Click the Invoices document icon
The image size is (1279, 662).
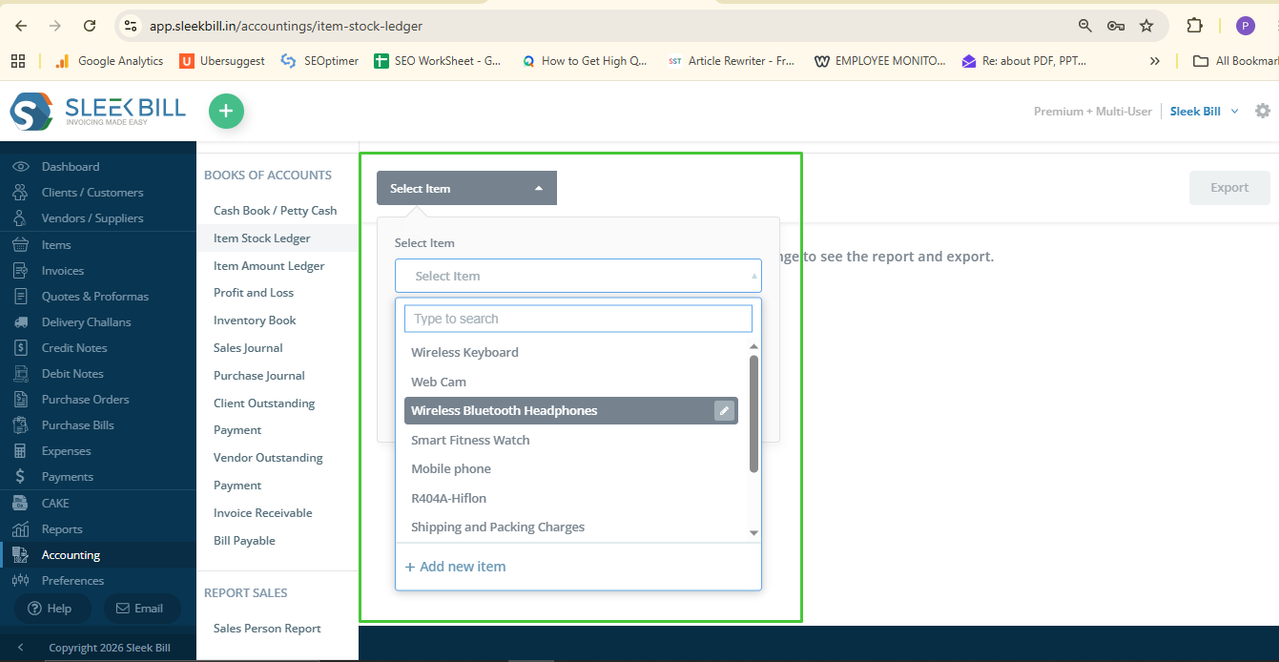point(20,270)
